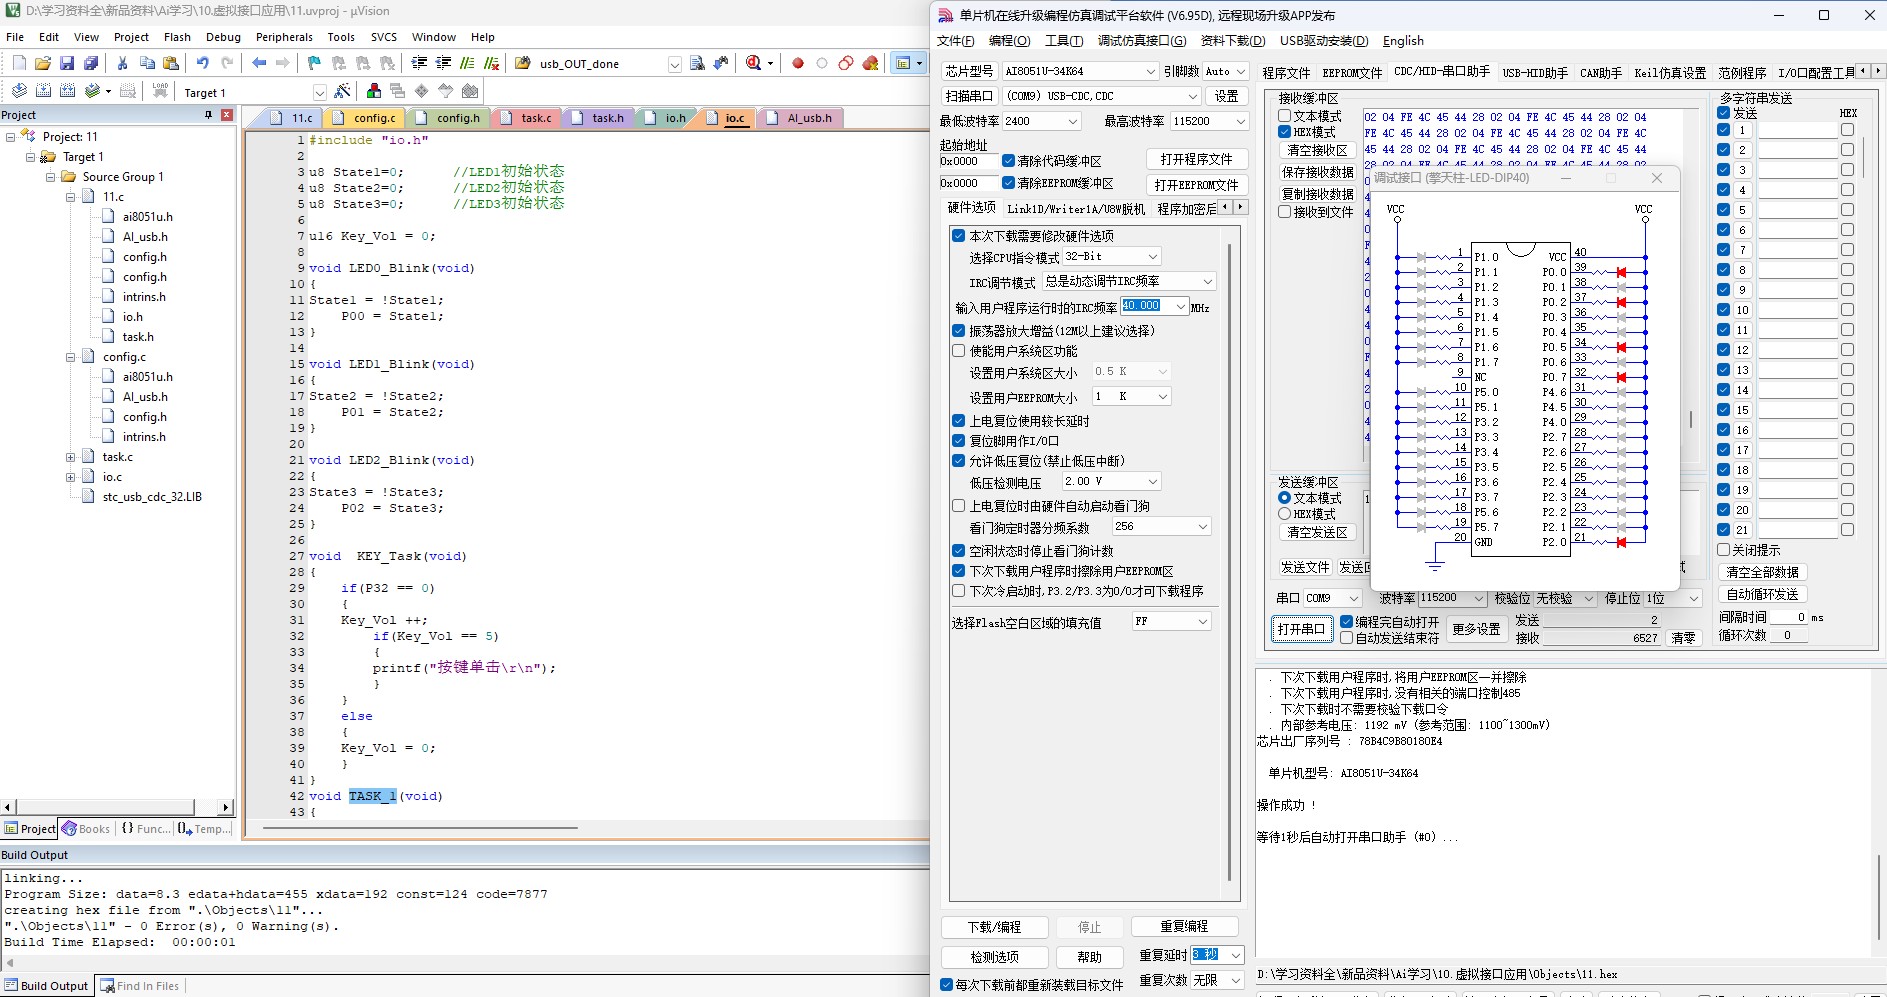Click the Navigate Backwards blue arrow icon
Image resolution: width=1887 pixels, height=997 pixels.
259,63
